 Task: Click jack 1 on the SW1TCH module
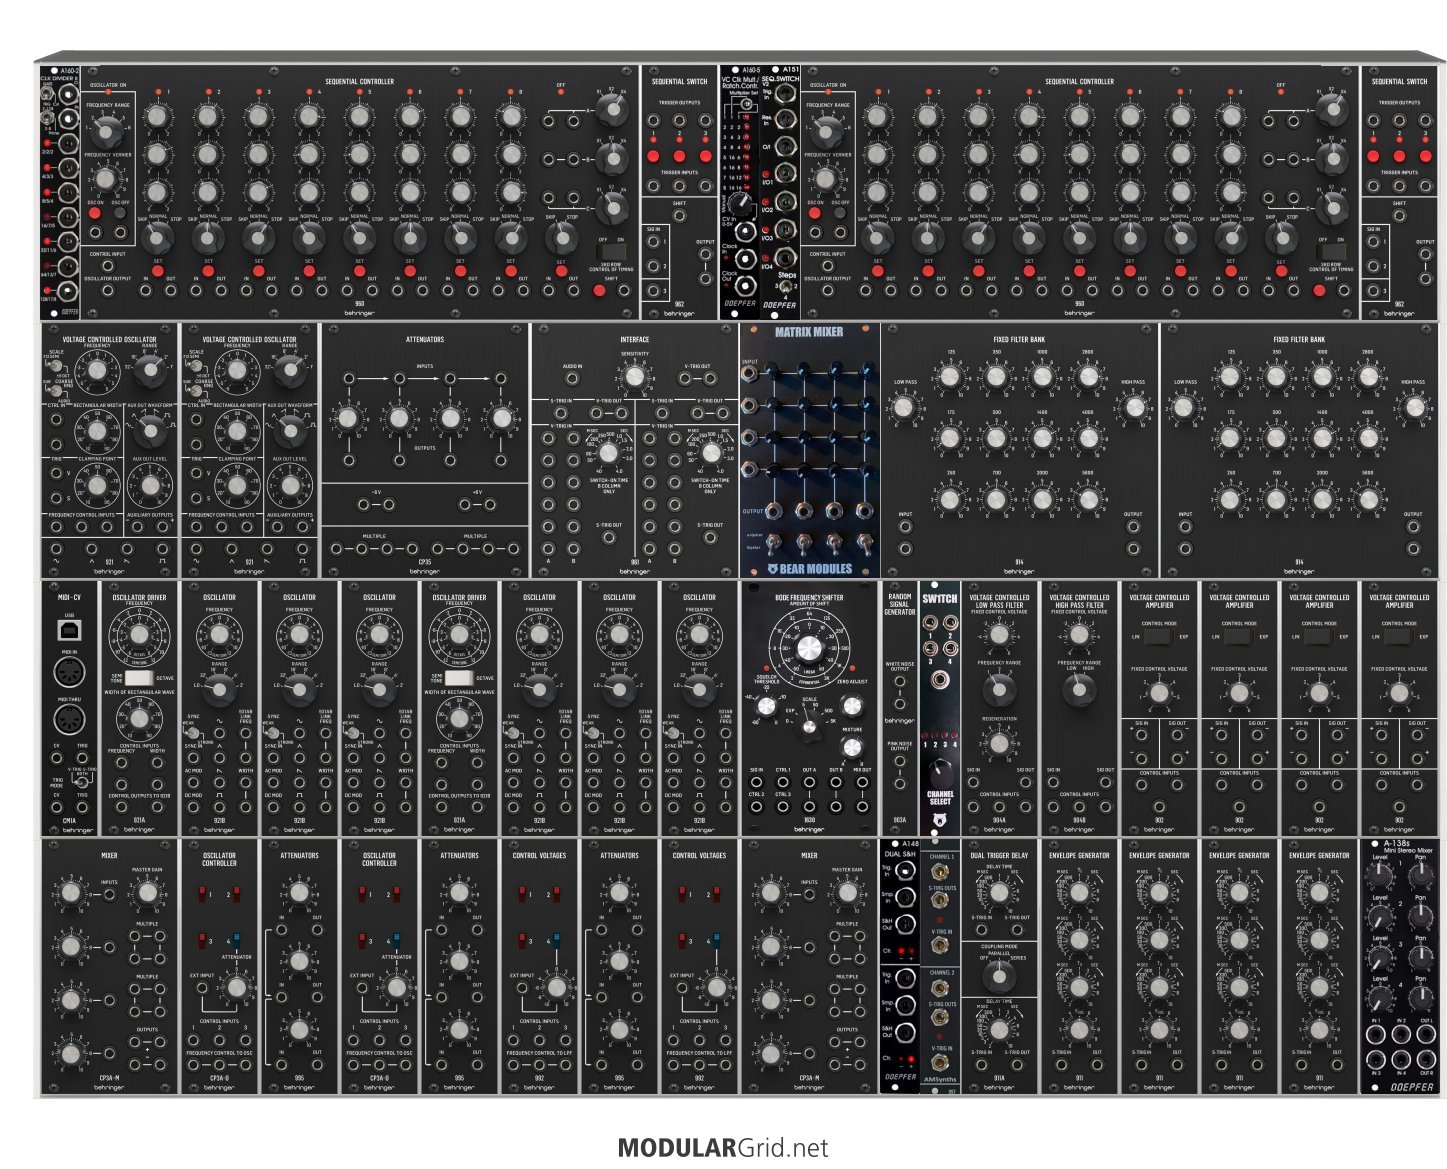[x=931, y=622]
